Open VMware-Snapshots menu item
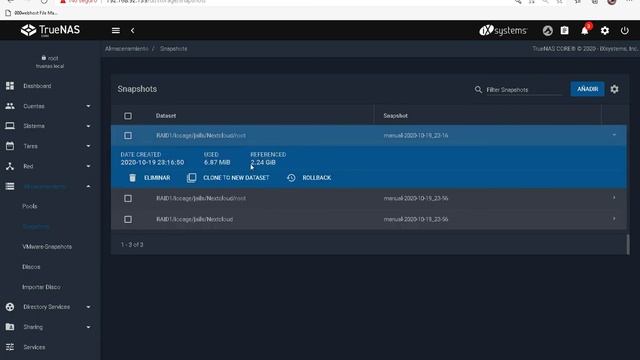 (x=47, y=247)
